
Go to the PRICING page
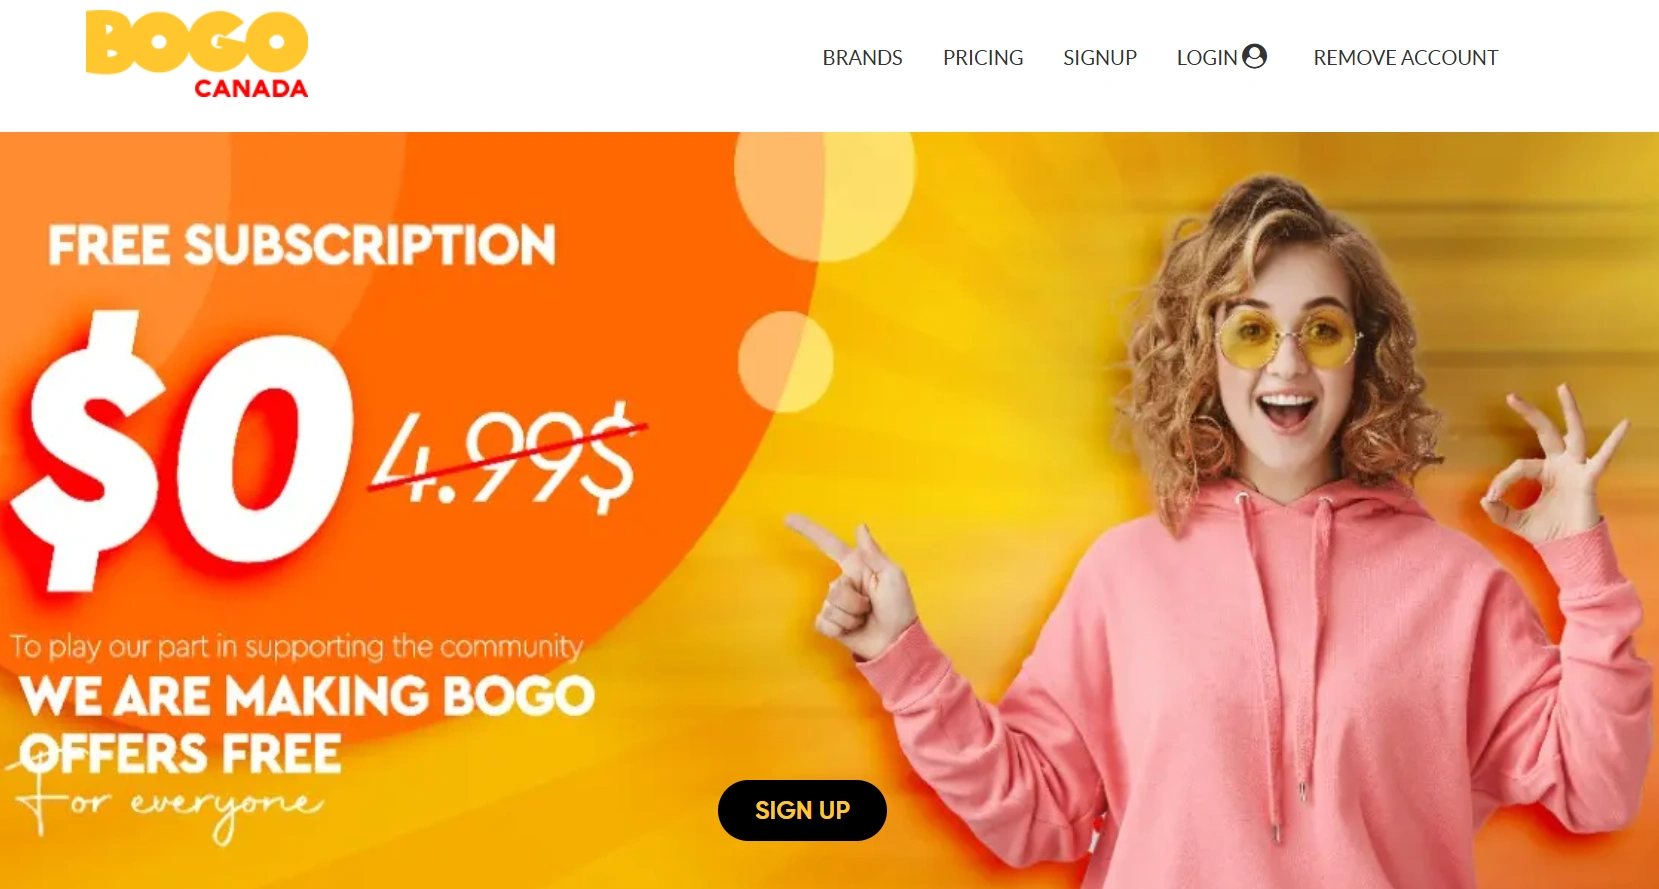point(983,58)
